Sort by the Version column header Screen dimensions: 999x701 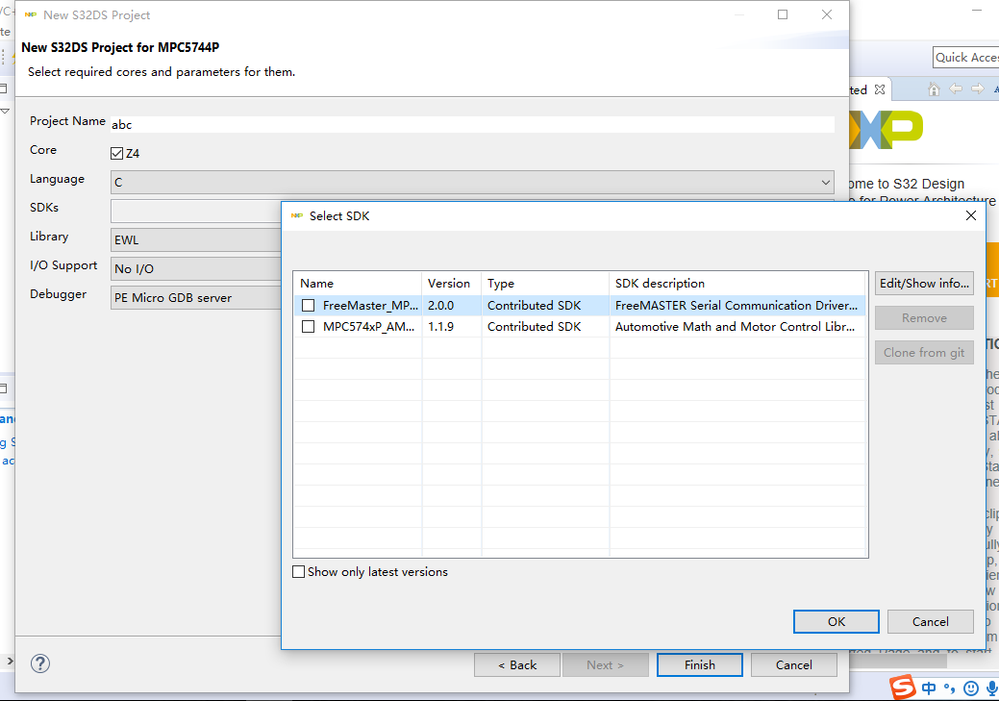pyautogui.click(x=451, y=283)
